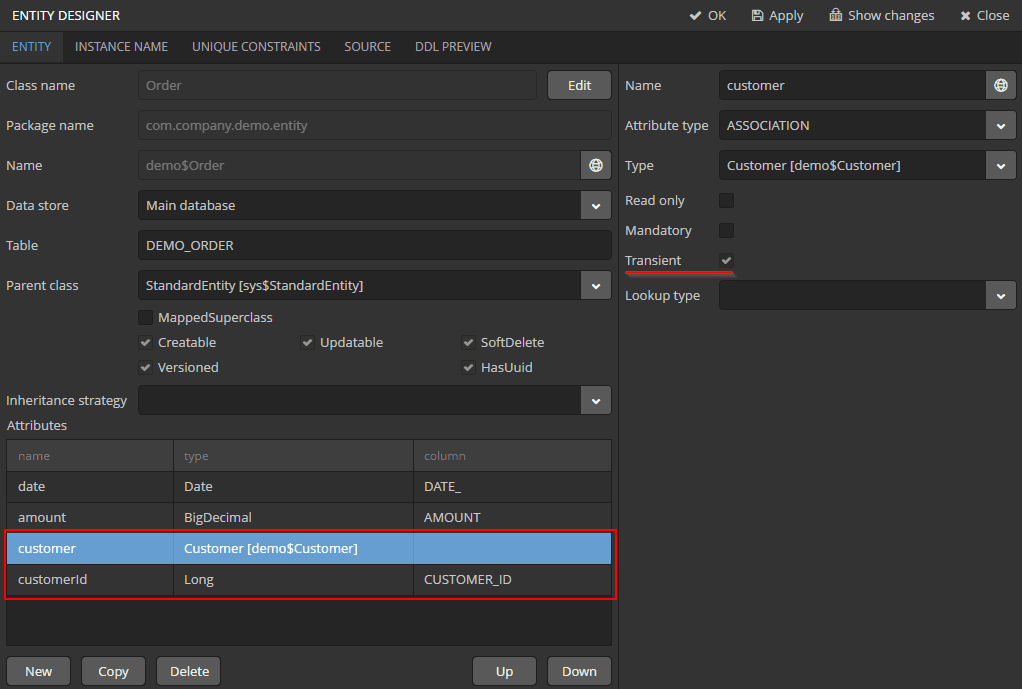
Task: Click the OK checkmark in header
Action: 707,15
